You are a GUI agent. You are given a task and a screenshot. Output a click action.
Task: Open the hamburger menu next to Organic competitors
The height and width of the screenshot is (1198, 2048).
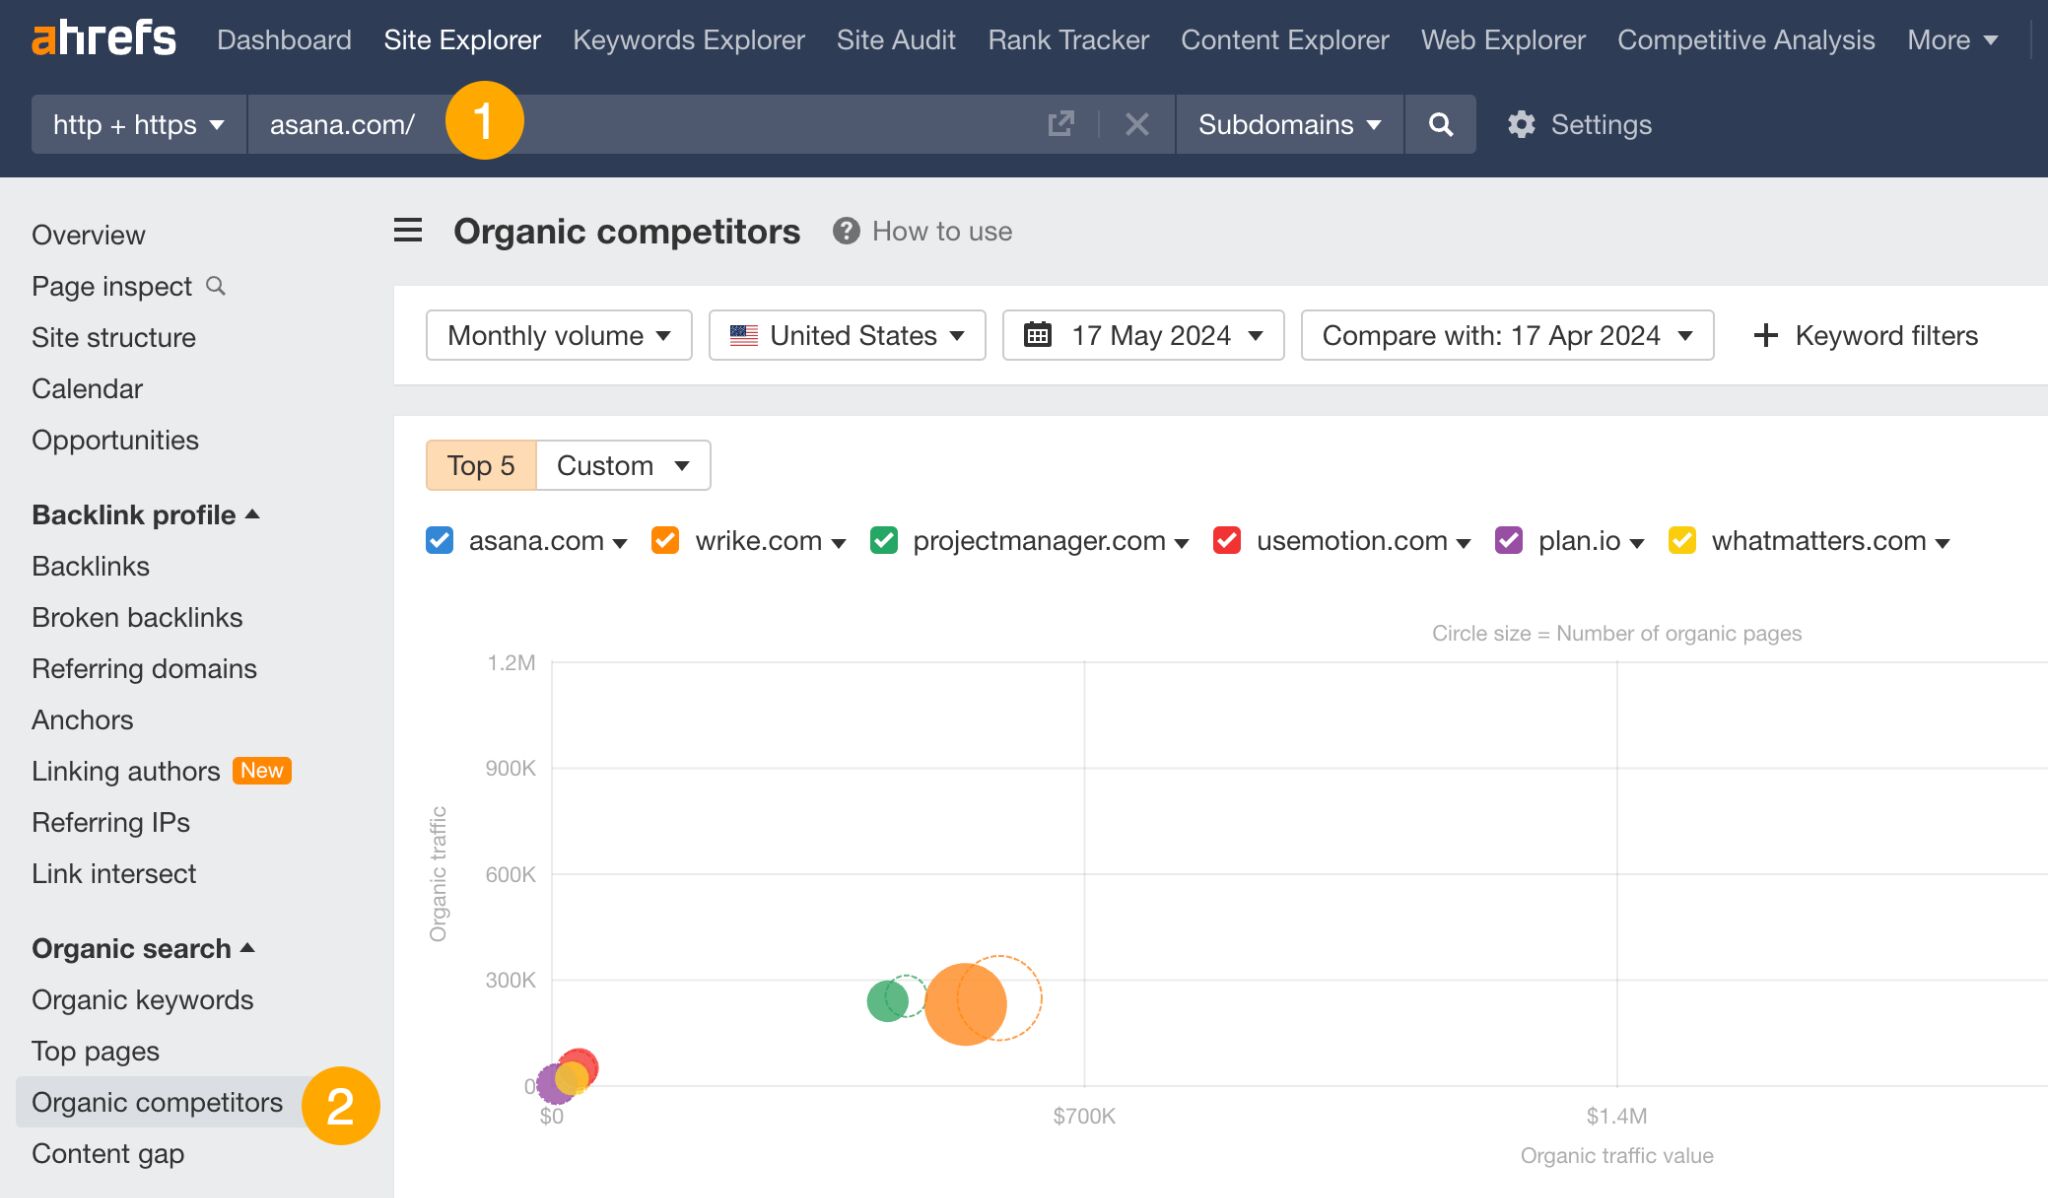407,230
